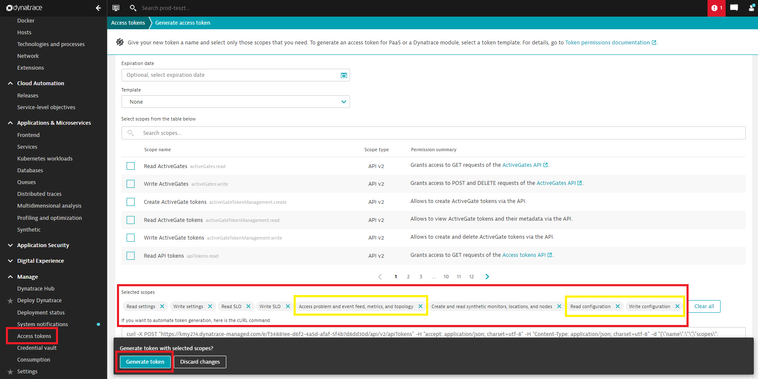Click the Dynatrace info icon in banner
Viewport: 758px width, 379px height.
tap(120, 43)
